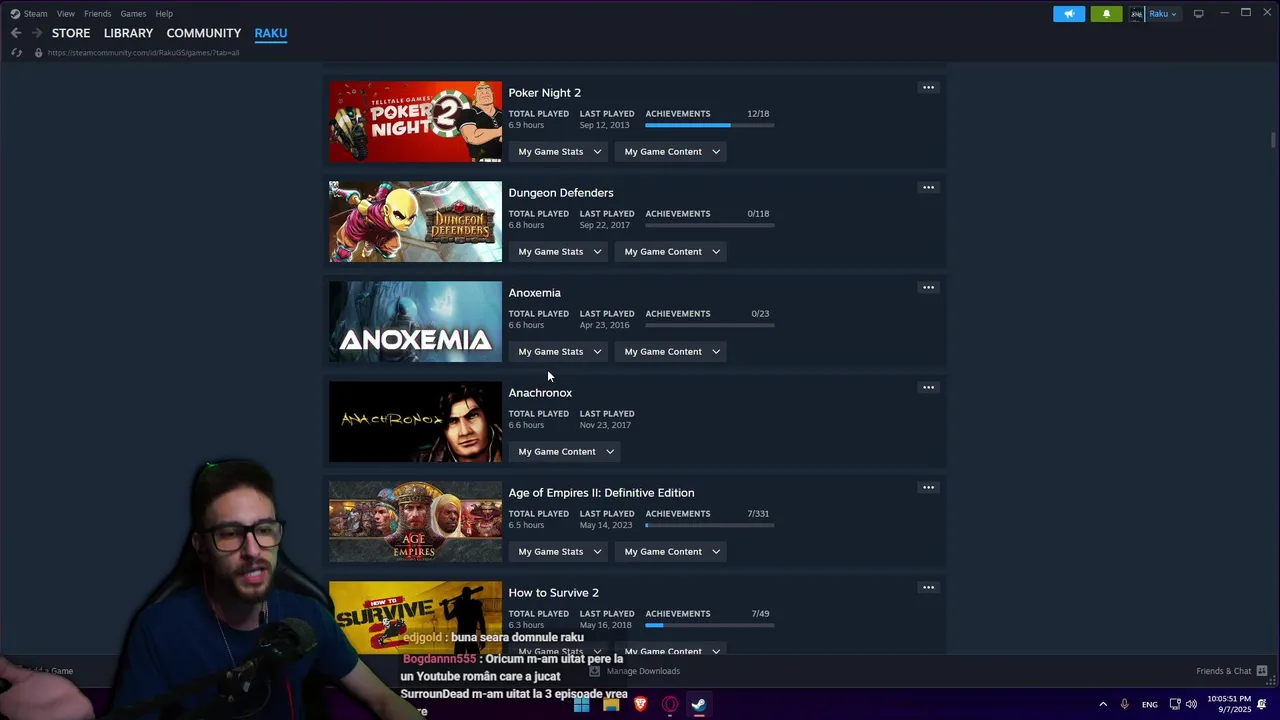Switch to the COMMUNITY tab
1280x720 pixels.
[203, 33]
